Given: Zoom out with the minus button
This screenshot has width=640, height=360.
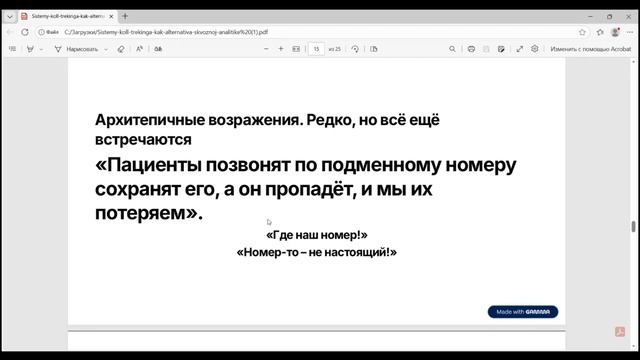Looking at the screenshot, I should (266, 49).
